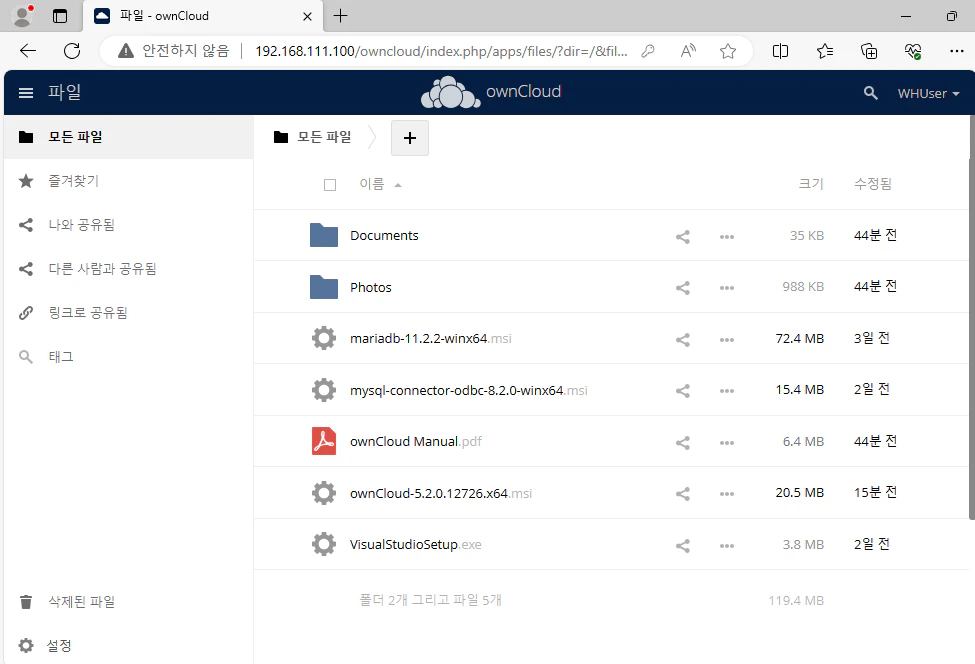This screenshot has height=664, width=975.
Task: Open the search magnifier in ownCloud header
Action: tap(871, 93)
